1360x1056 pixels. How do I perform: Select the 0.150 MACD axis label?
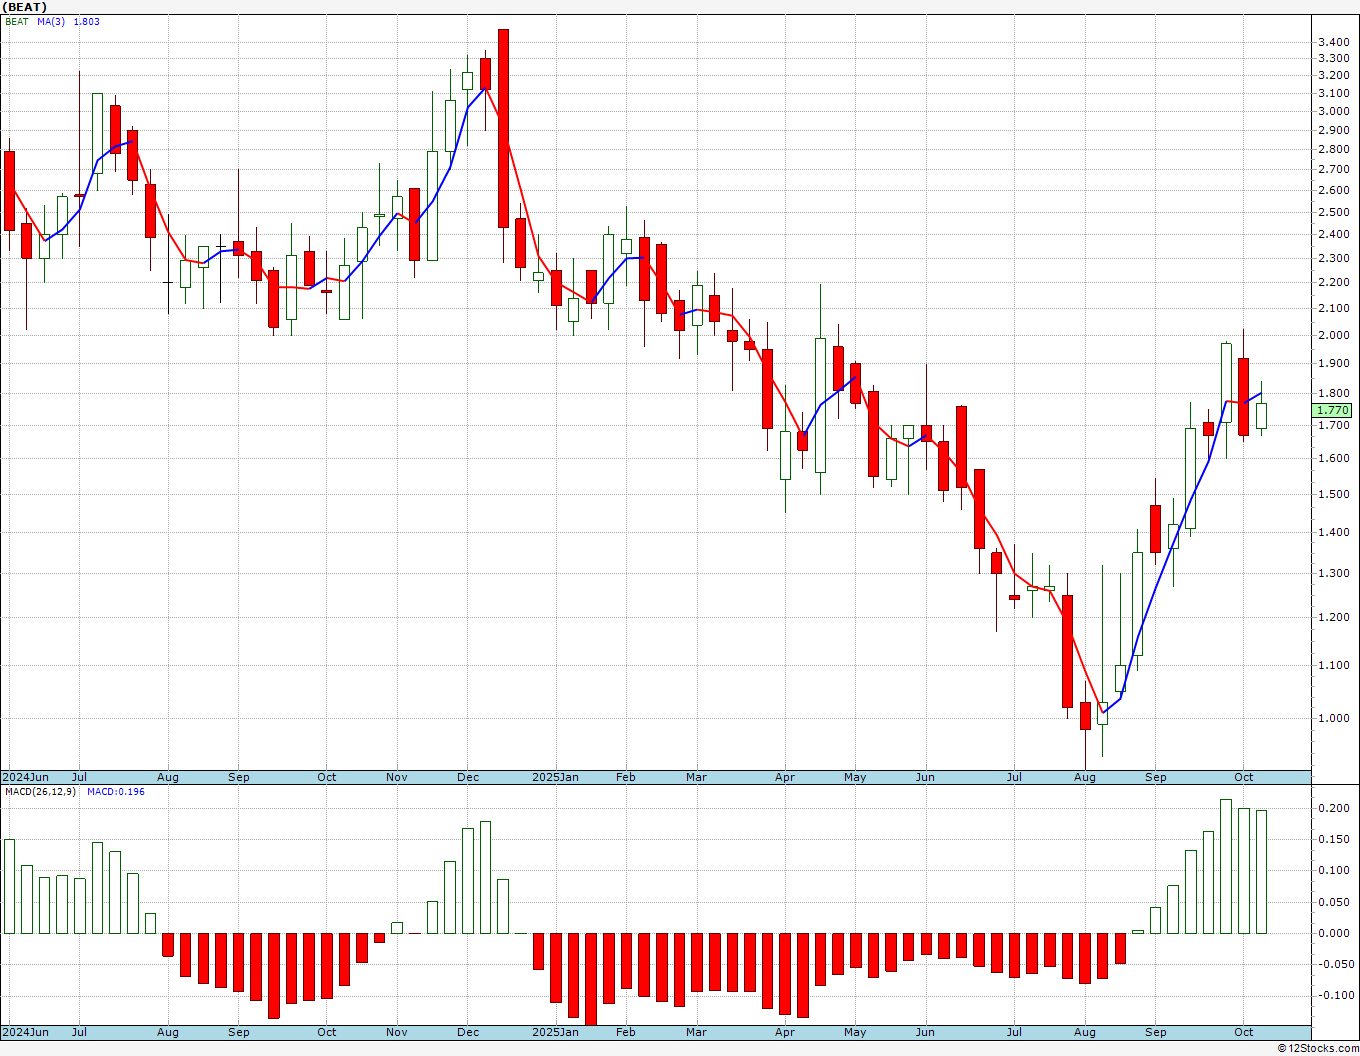1335,839
